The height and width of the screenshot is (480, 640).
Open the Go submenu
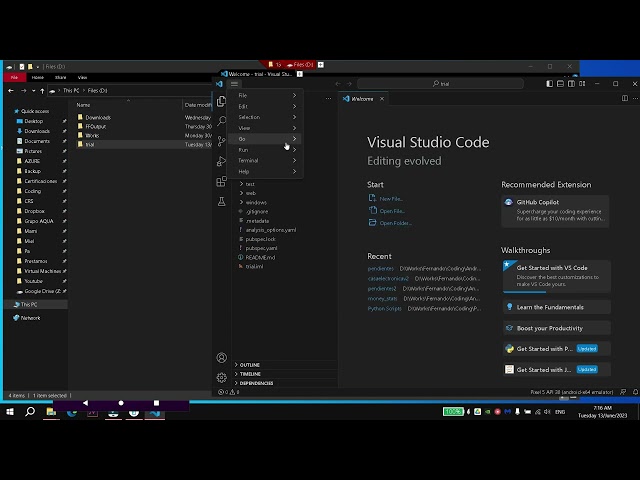265,139
